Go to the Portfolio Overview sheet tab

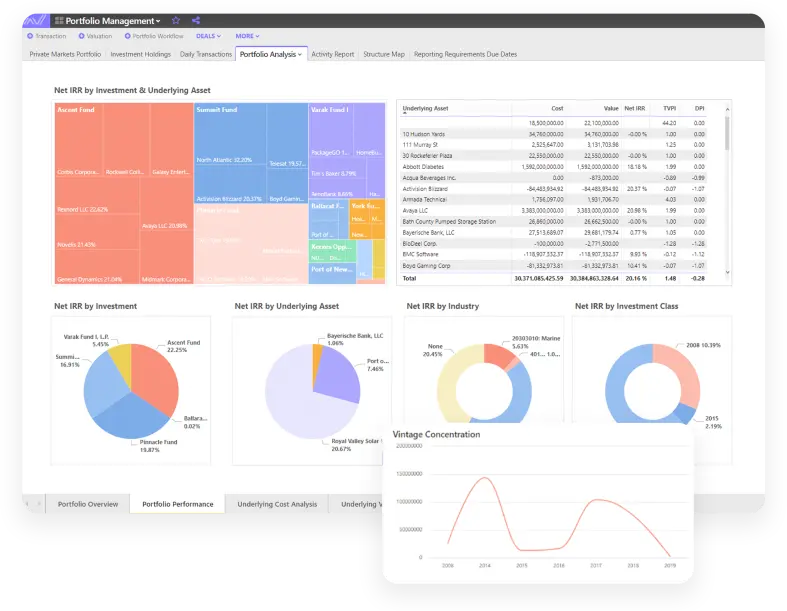click(x=88, y=504)
